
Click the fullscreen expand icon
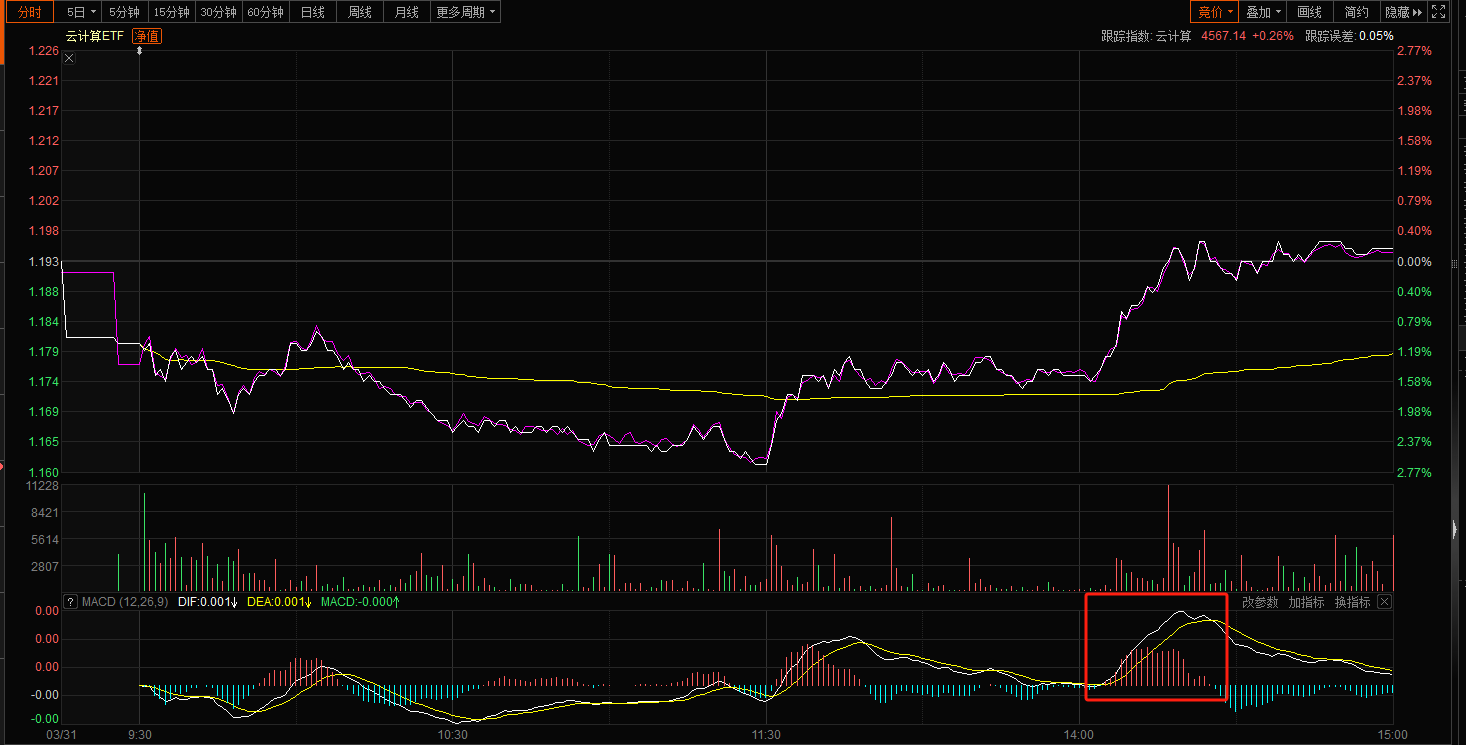[x=1438, y=12]
